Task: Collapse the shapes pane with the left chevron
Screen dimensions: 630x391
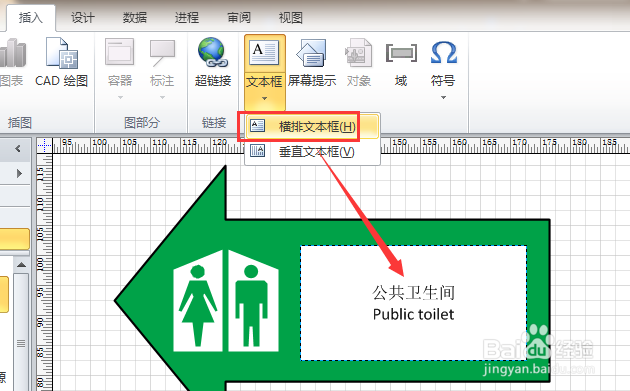Action: [18, 149]
